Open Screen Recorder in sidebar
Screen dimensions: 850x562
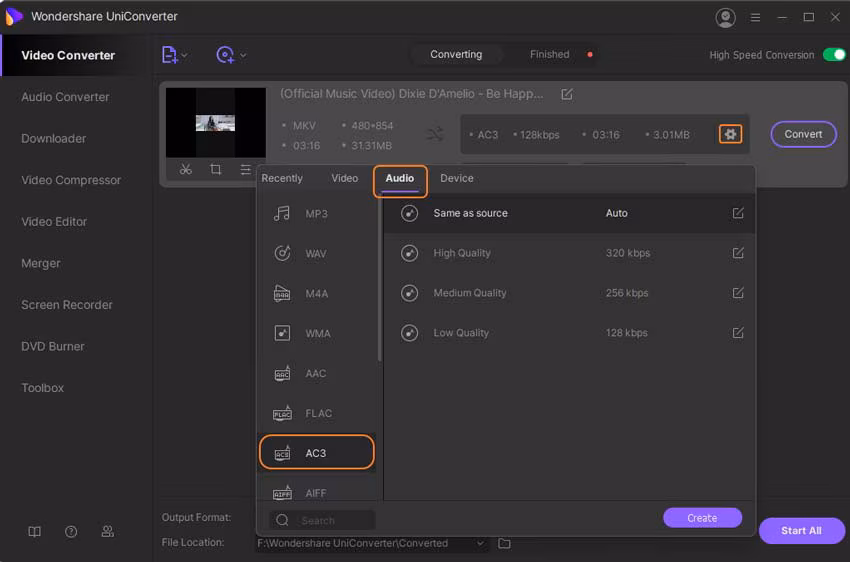coord(67,305)
